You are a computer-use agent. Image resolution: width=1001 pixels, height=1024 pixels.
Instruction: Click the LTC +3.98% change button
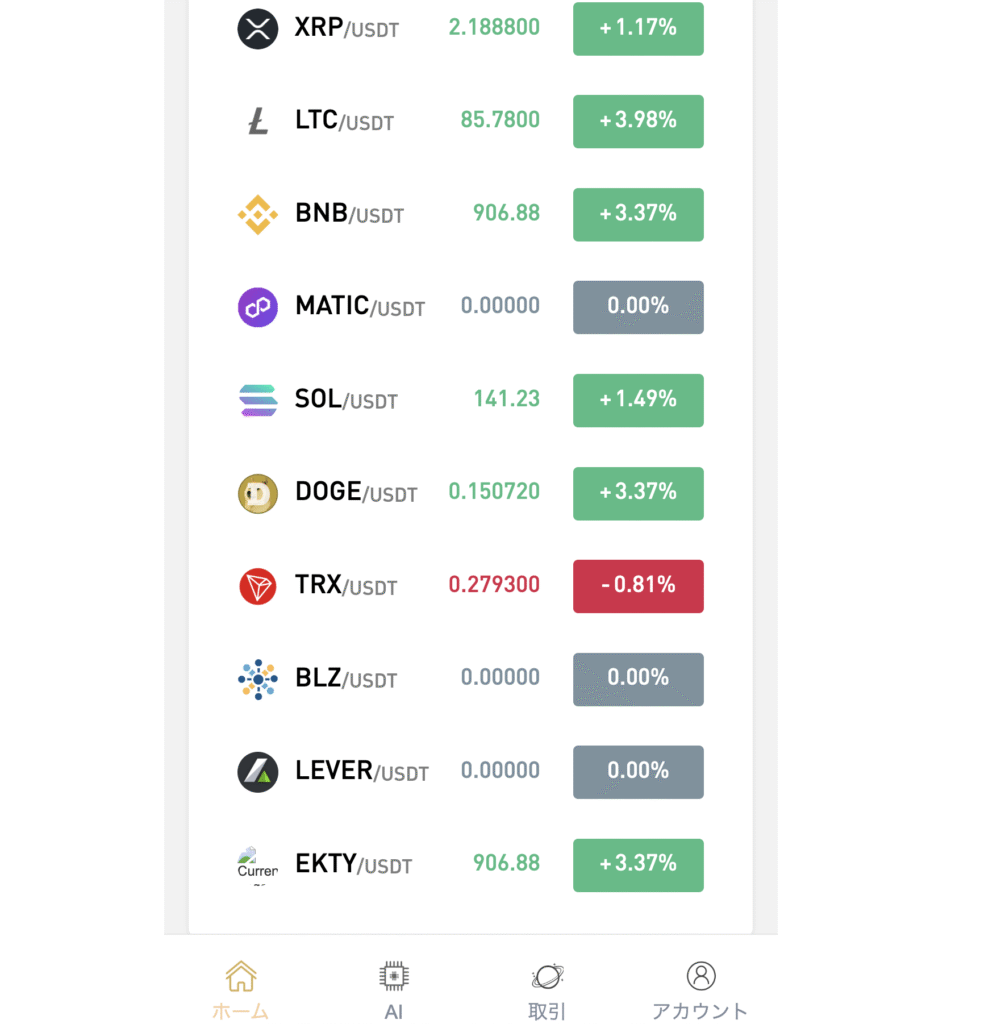pyautogui.click(x=638, y=121)
